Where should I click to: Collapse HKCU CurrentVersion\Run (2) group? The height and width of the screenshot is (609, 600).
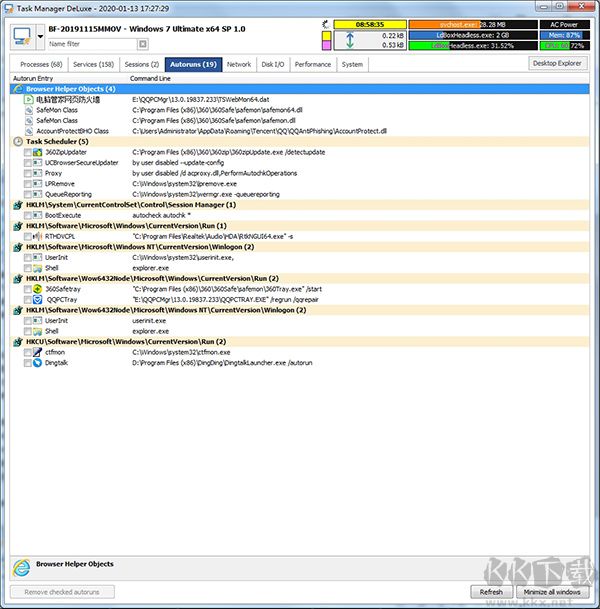[x=299, y=342]
